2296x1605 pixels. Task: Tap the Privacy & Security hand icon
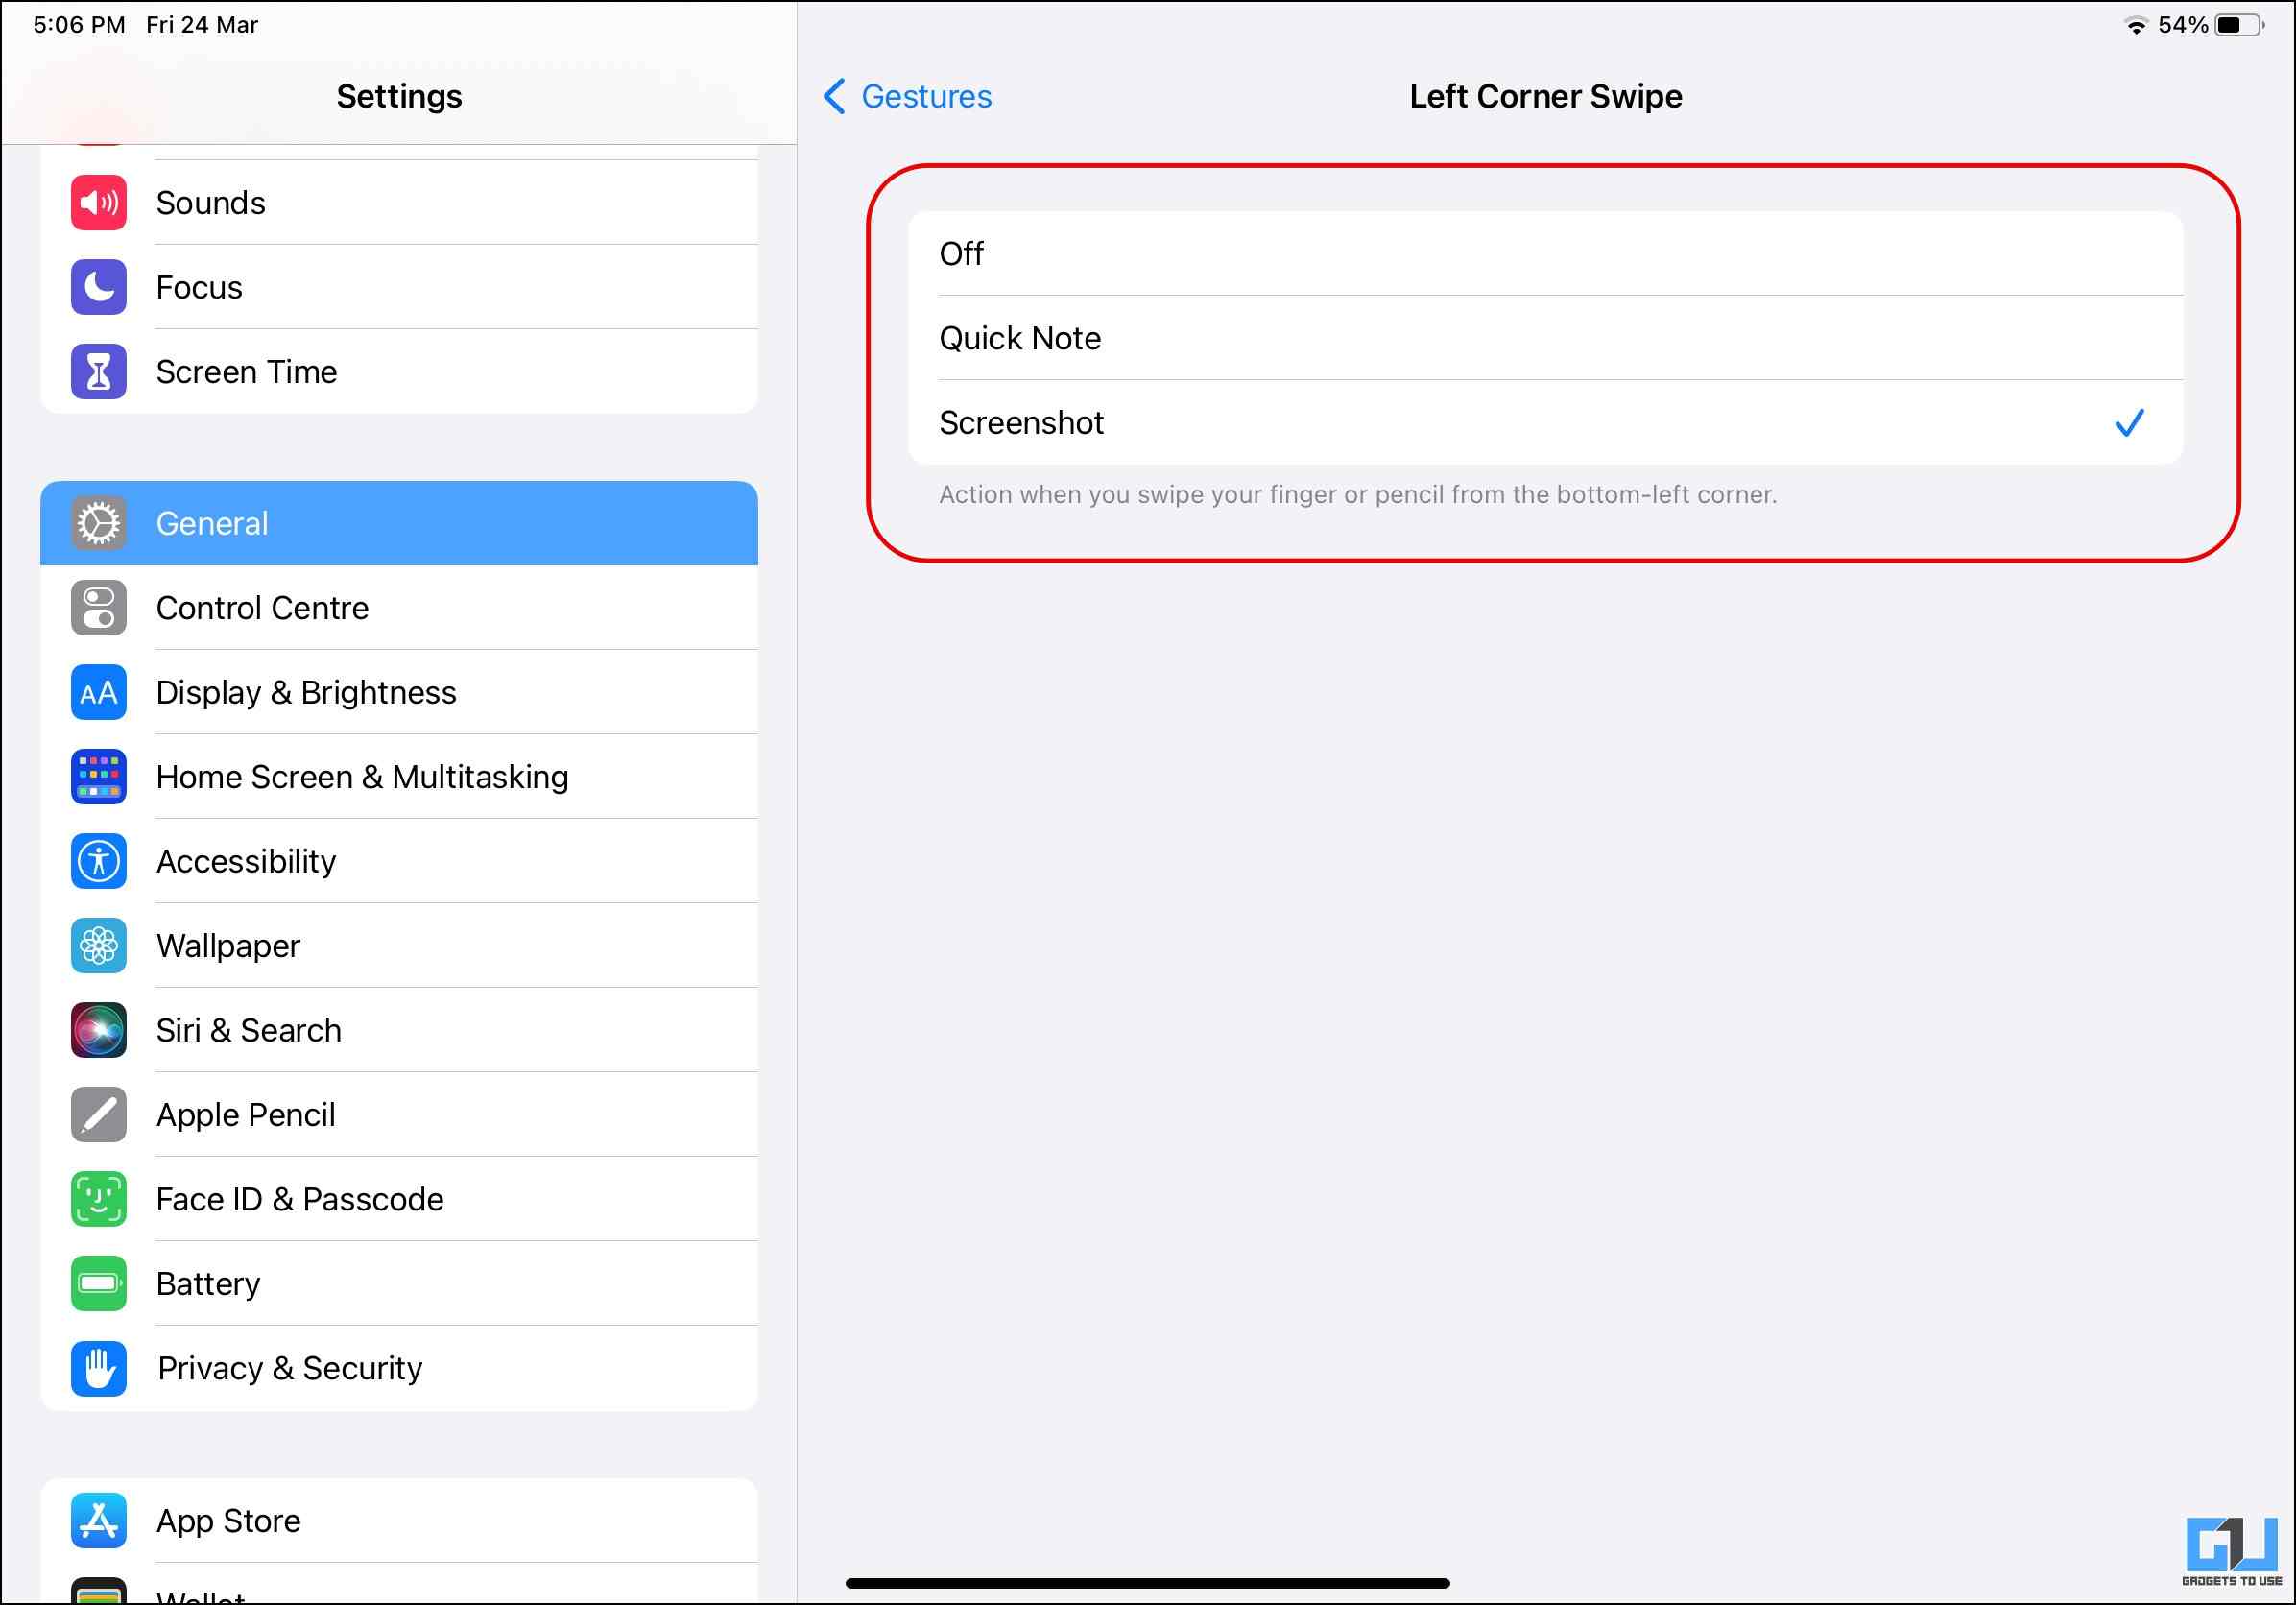pos(98,1369)
